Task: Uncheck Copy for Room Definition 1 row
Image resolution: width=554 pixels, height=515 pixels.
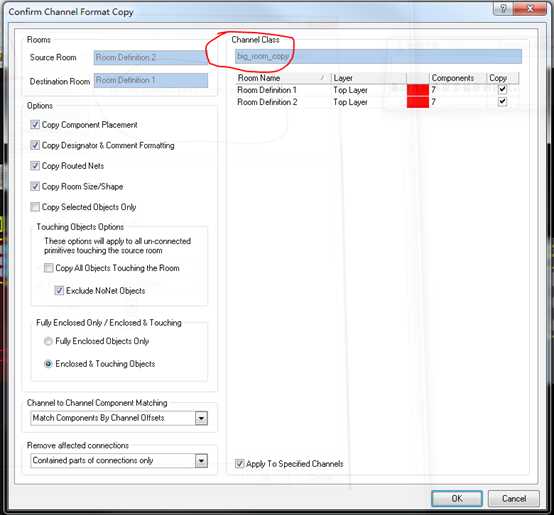Action: pyautogui.click(x=502, y=89)
